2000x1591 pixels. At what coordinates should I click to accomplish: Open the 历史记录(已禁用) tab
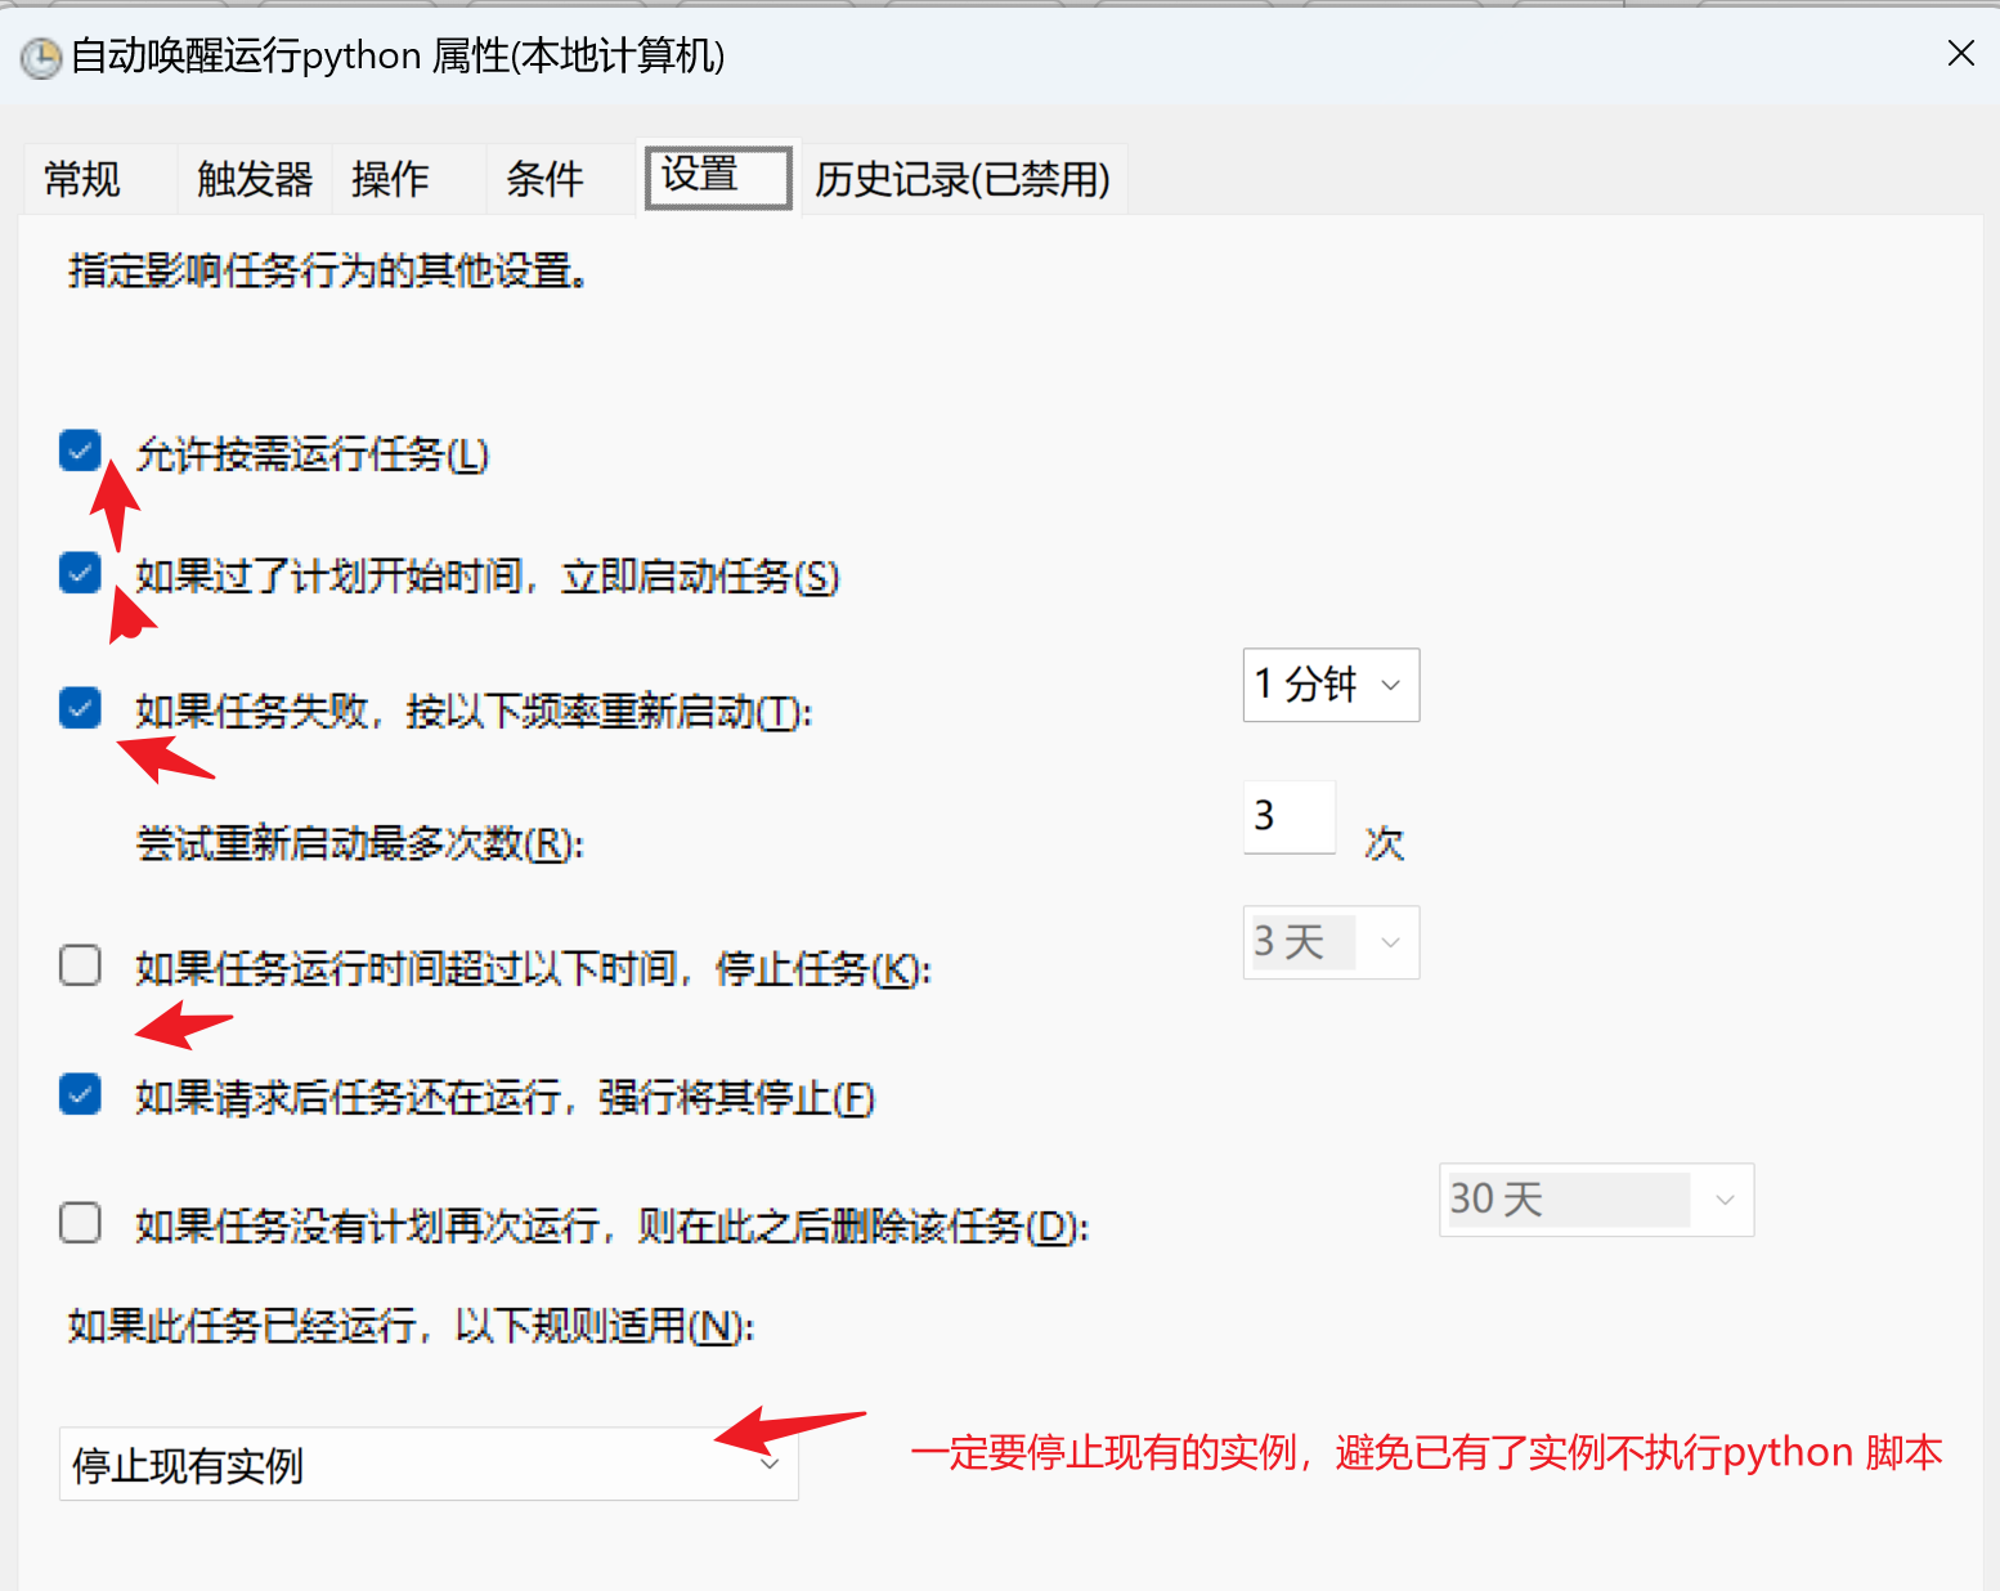tap(963, 180)
